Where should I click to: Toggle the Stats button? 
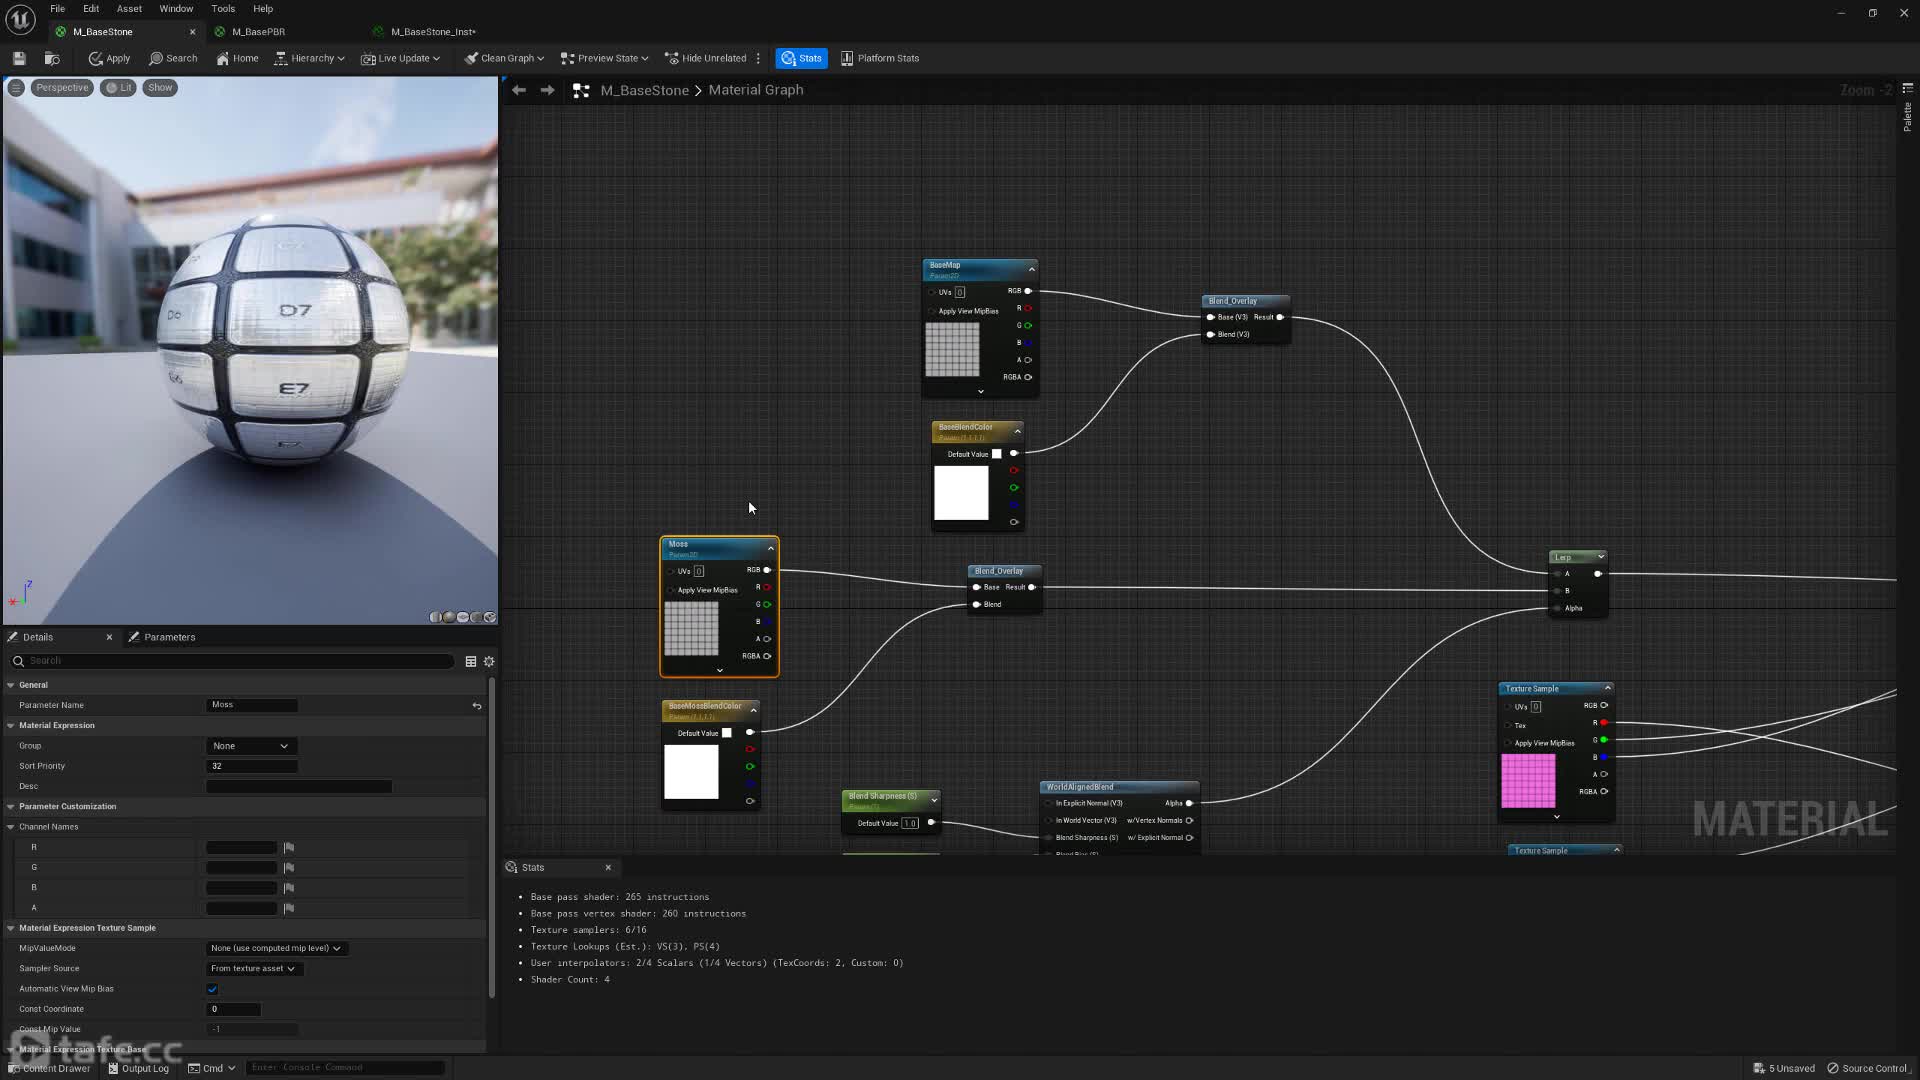click(x=801, y=58)
